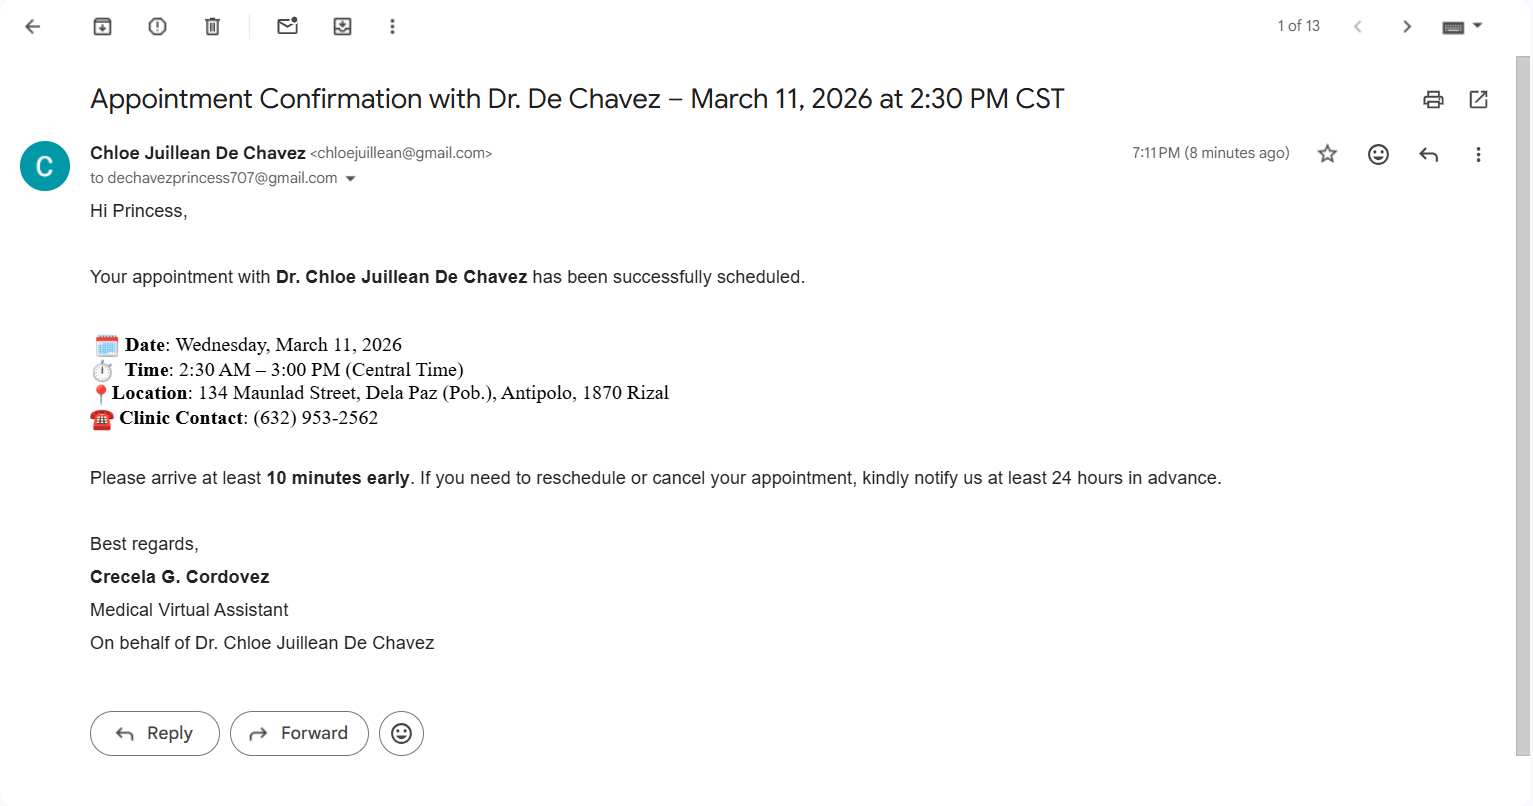Reply using the header arrow icon
1533x806 pixels.
pyautogui.click(x=1428, y=154)
